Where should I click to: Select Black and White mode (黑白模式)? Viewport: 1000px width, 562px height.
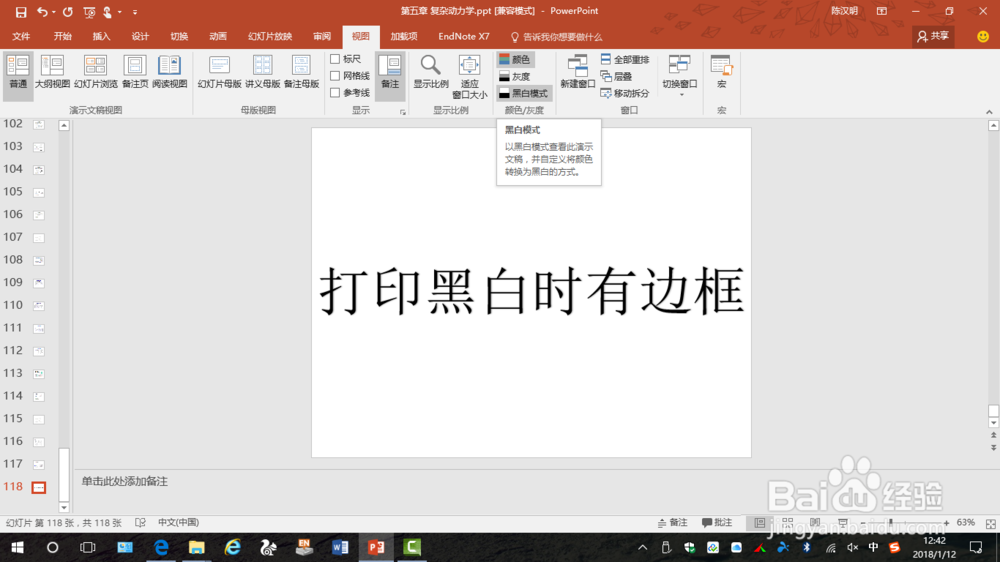pyautogui.click(x=524, y=93)
